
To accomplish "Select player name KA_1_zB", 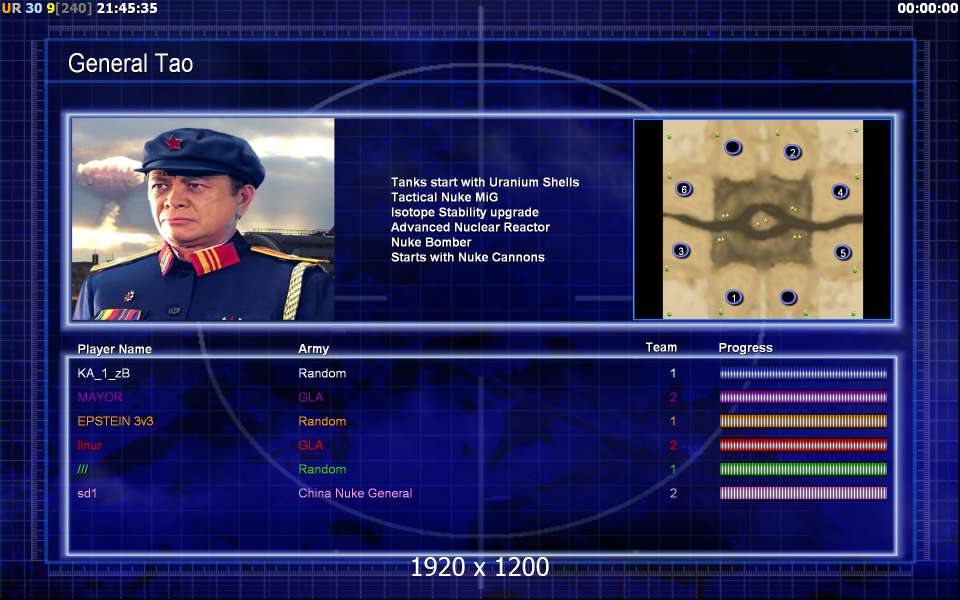I will (x=103, y=373).
